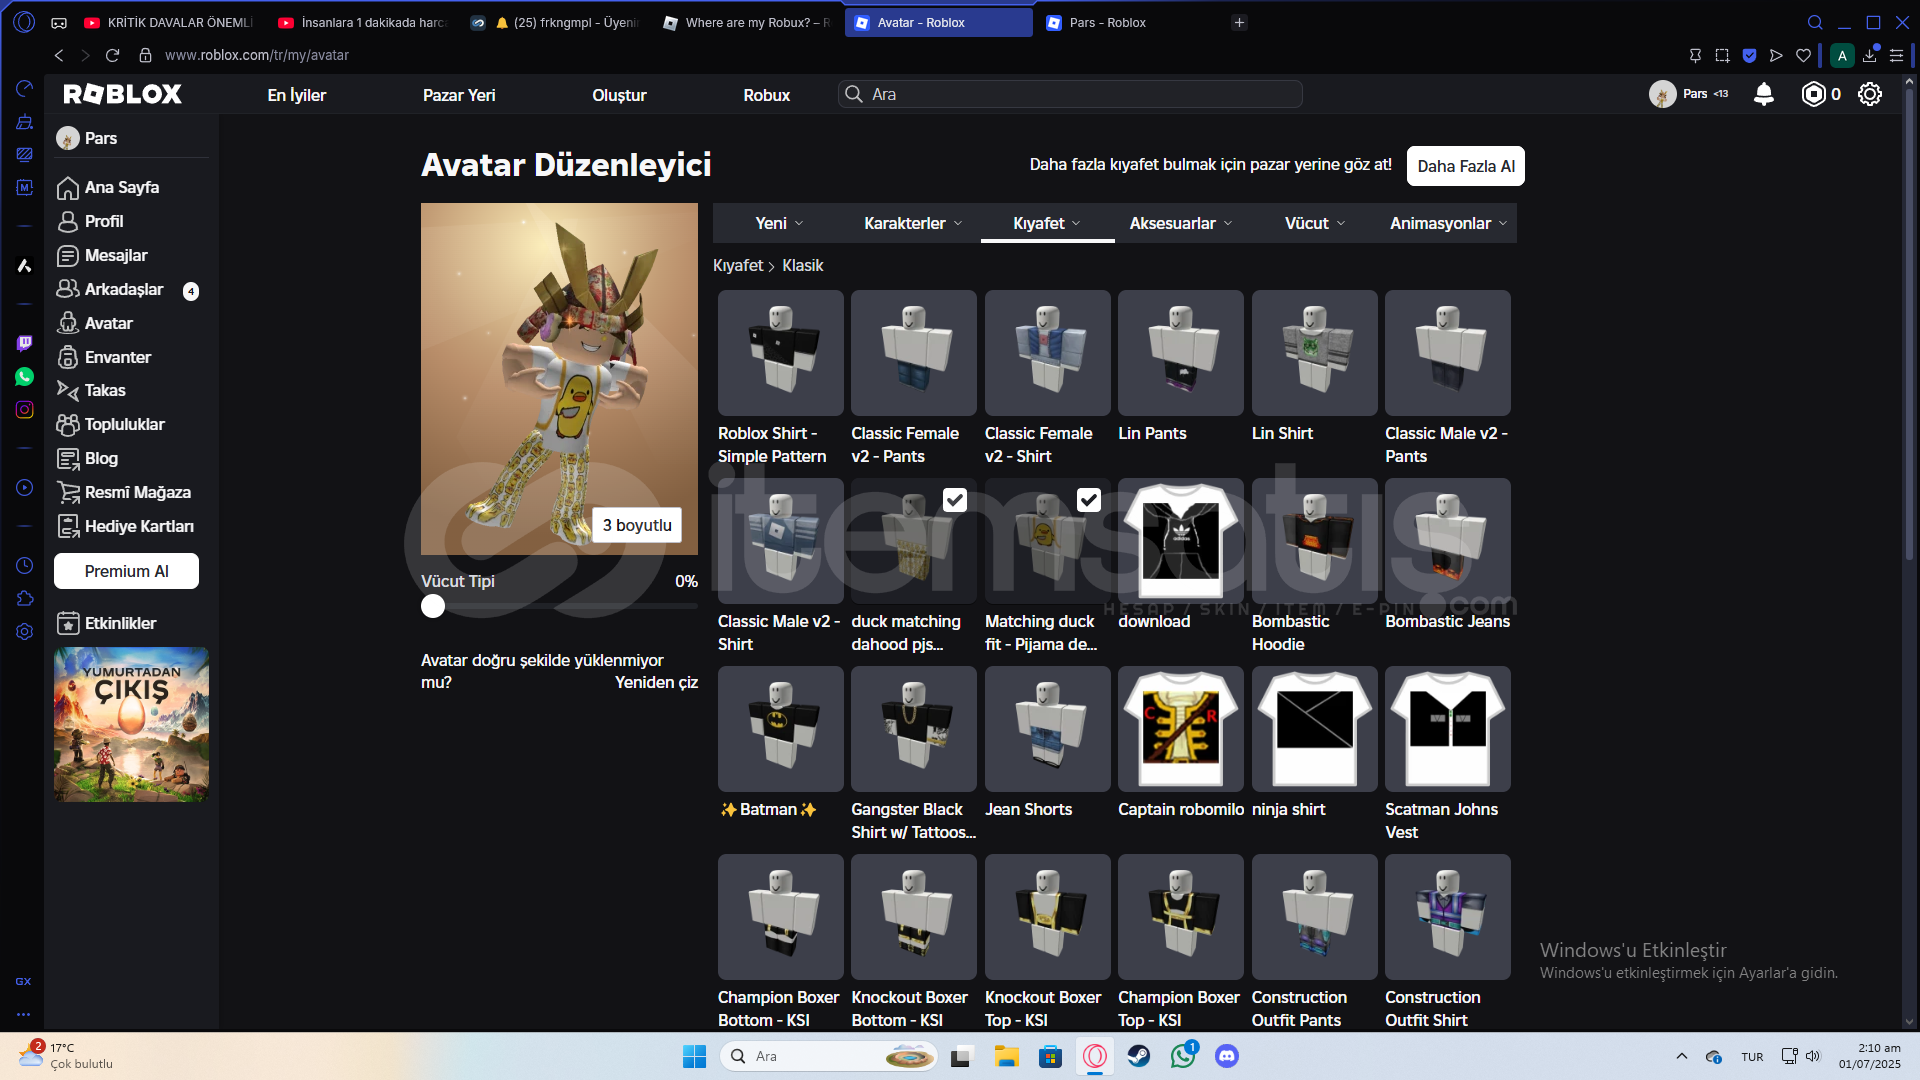This screenshot has height=1080, width=1920.
Task: Open Etkinlikler in the sidebar
Action: click(107, 624)
